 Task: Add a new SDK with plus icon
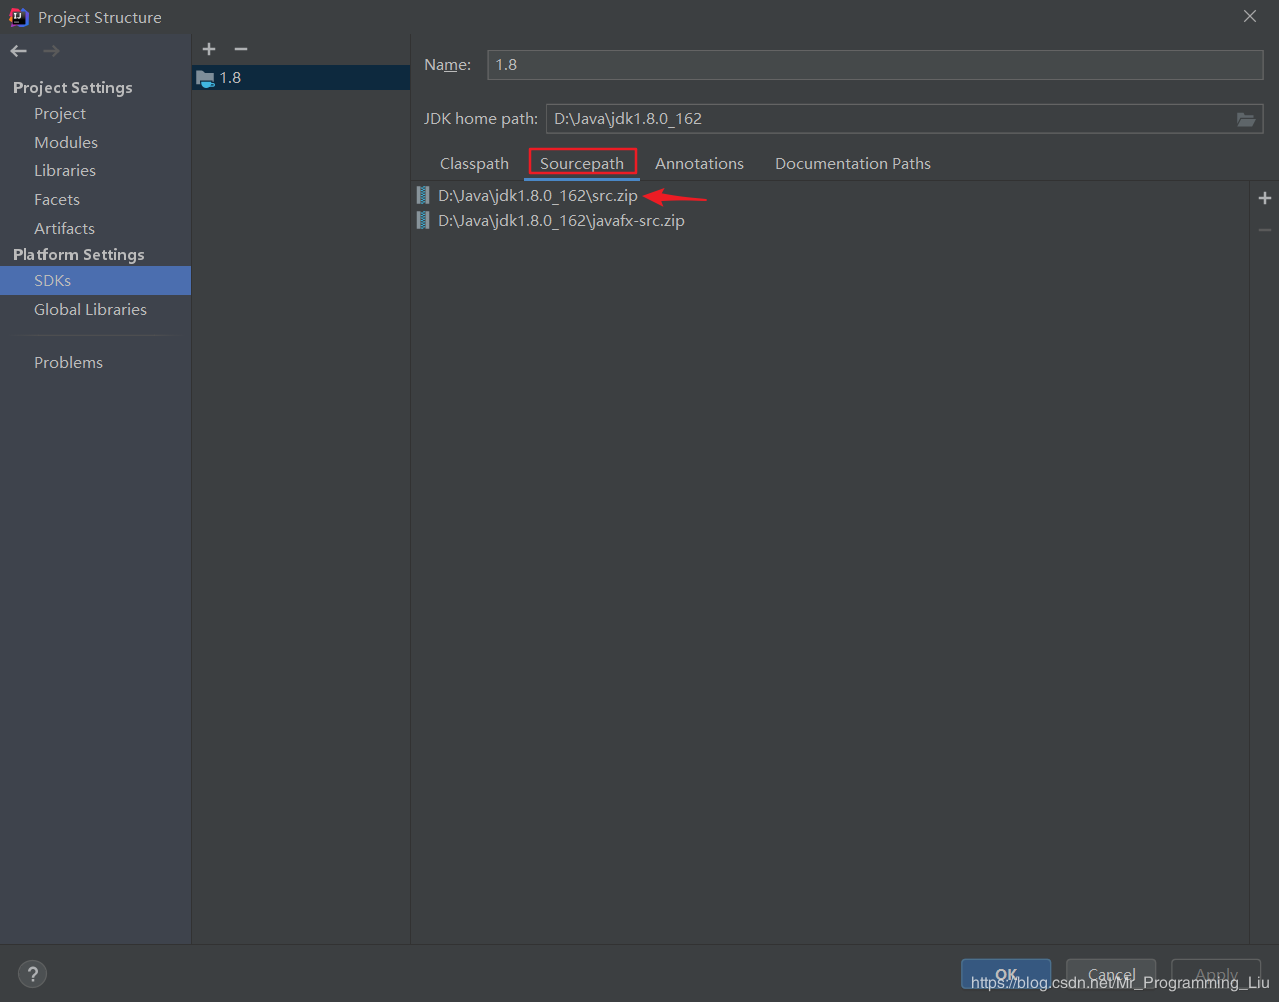click(209, 49)
